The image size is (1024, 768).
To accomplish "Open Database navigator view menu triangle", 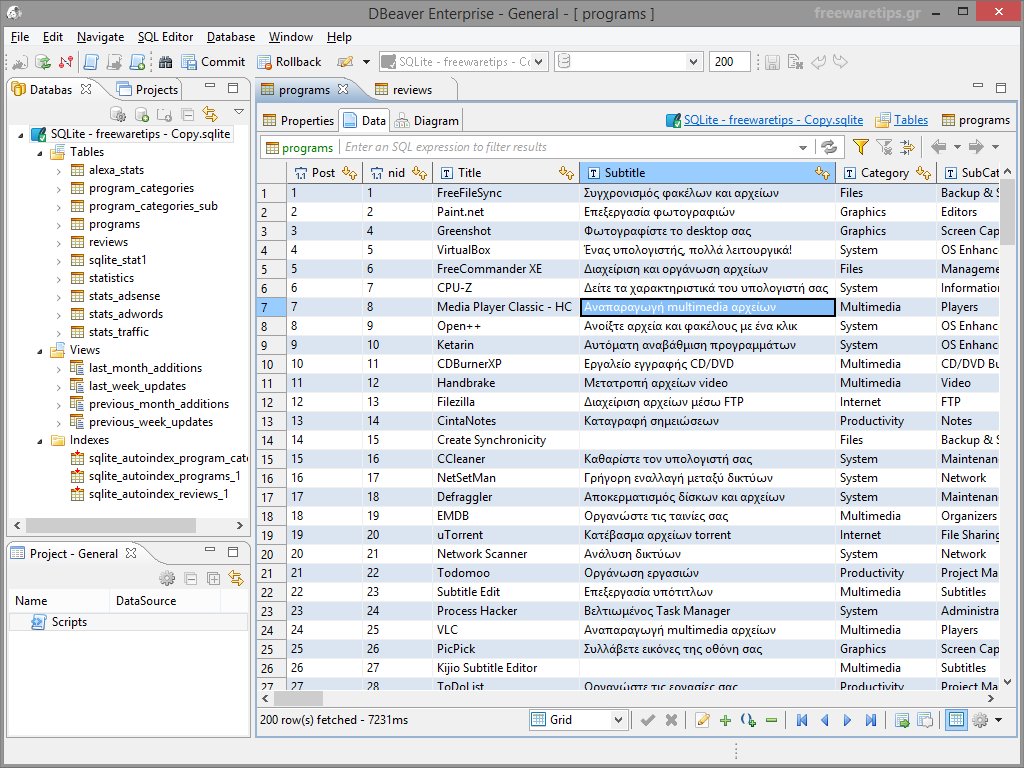I will point(239,112).
